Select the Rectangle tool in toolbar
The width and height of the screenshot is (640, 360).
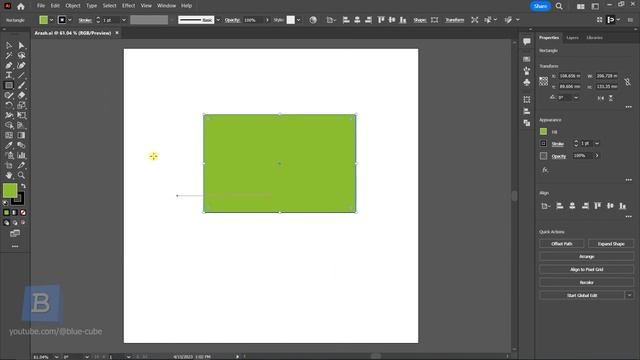pos(9,85)
